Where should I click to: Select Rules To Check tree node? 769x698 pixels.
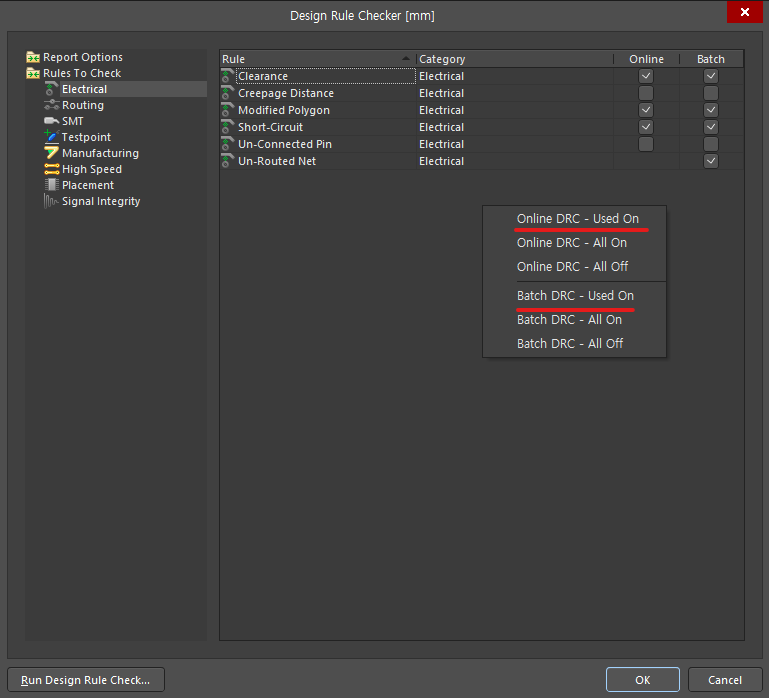click(82, 73)
